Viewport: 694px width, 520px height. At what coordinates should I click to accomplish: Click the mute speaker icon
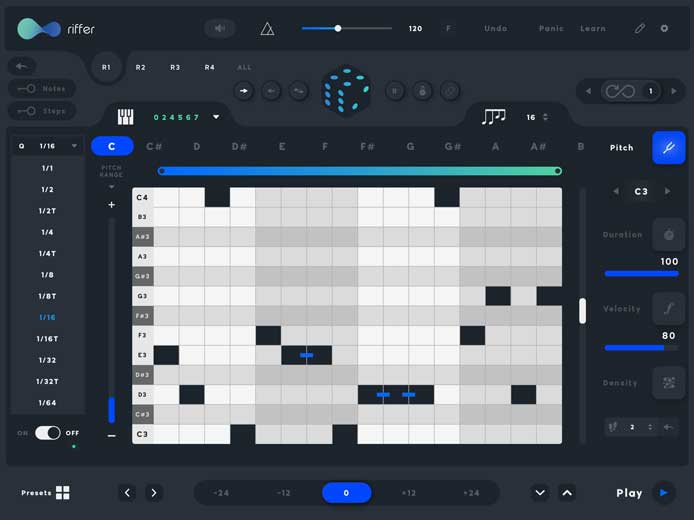click(x=220, y=29)
